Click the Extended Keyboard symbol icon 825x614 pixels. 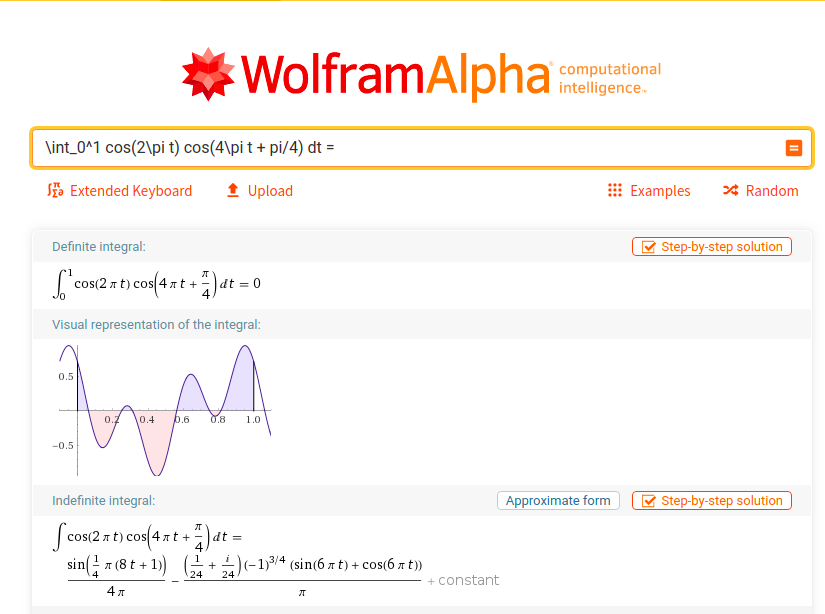pyautogui.click(x=55, y=191)
